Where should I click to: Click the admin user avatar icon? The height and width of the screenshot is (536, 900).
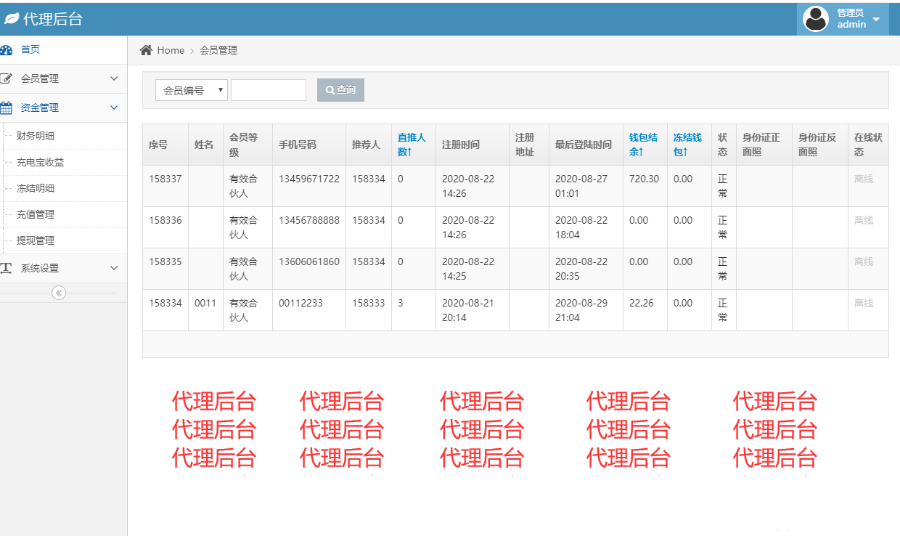[816, 19]
